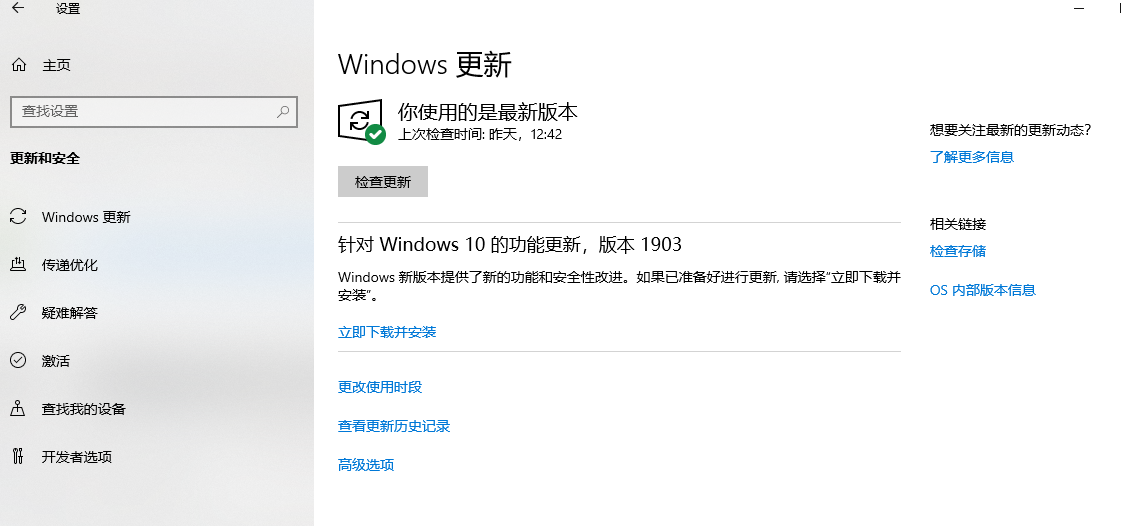
Task: Click the 开发者选项 tools icon
Action: point(18,456)
